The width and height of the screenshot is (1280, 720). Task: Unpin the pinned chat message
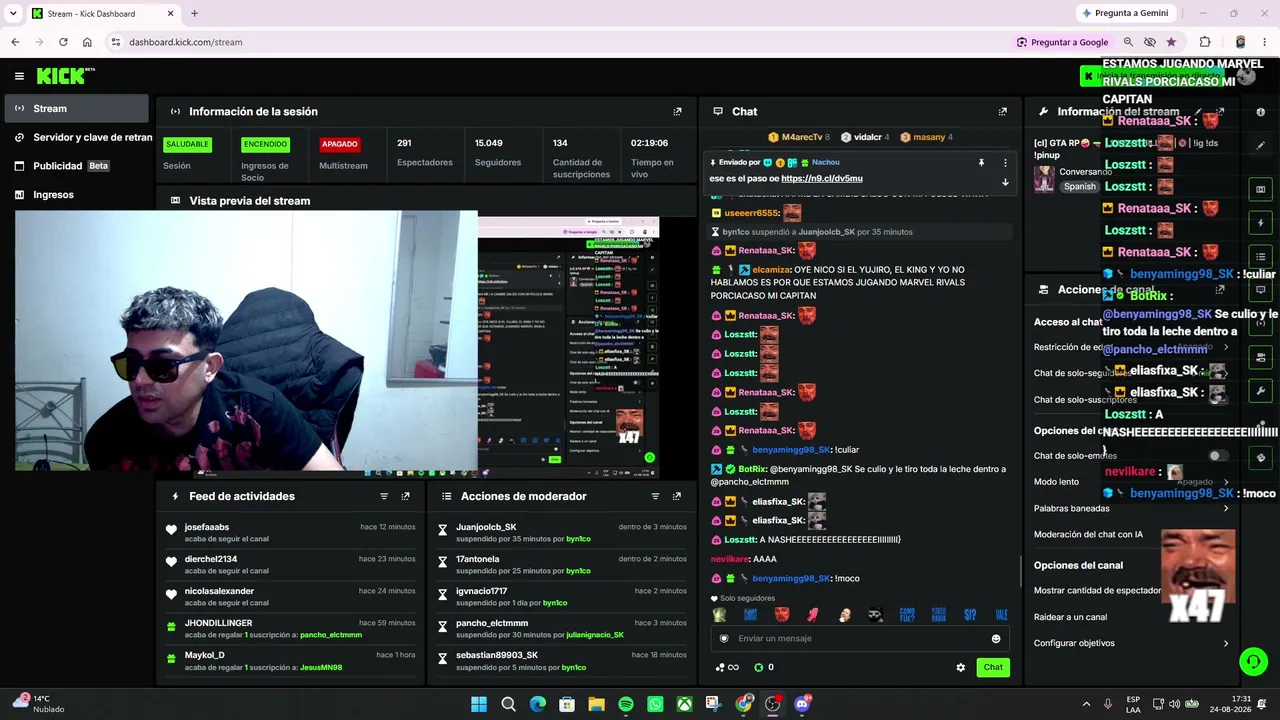coord(981,162)
